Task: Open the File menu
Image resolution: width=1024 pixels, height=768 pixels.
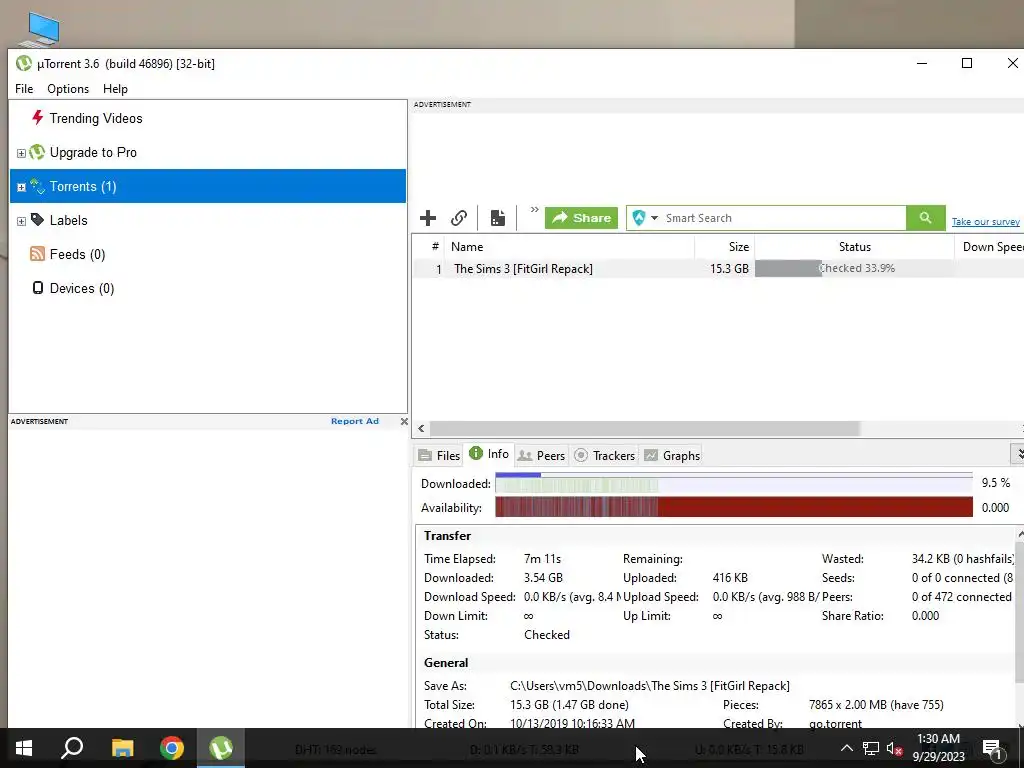Action: coord(24,89)
